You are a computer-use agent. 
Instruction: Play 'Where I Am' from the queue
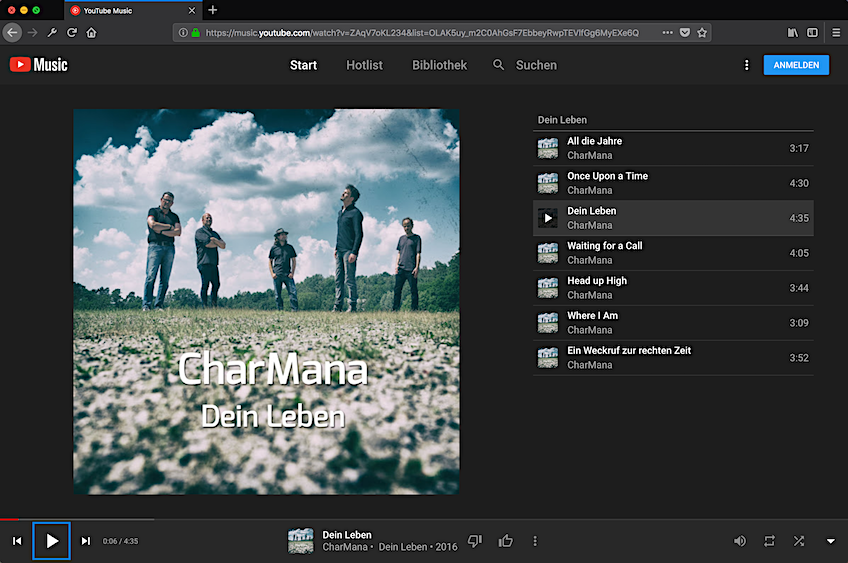point(673,323)
